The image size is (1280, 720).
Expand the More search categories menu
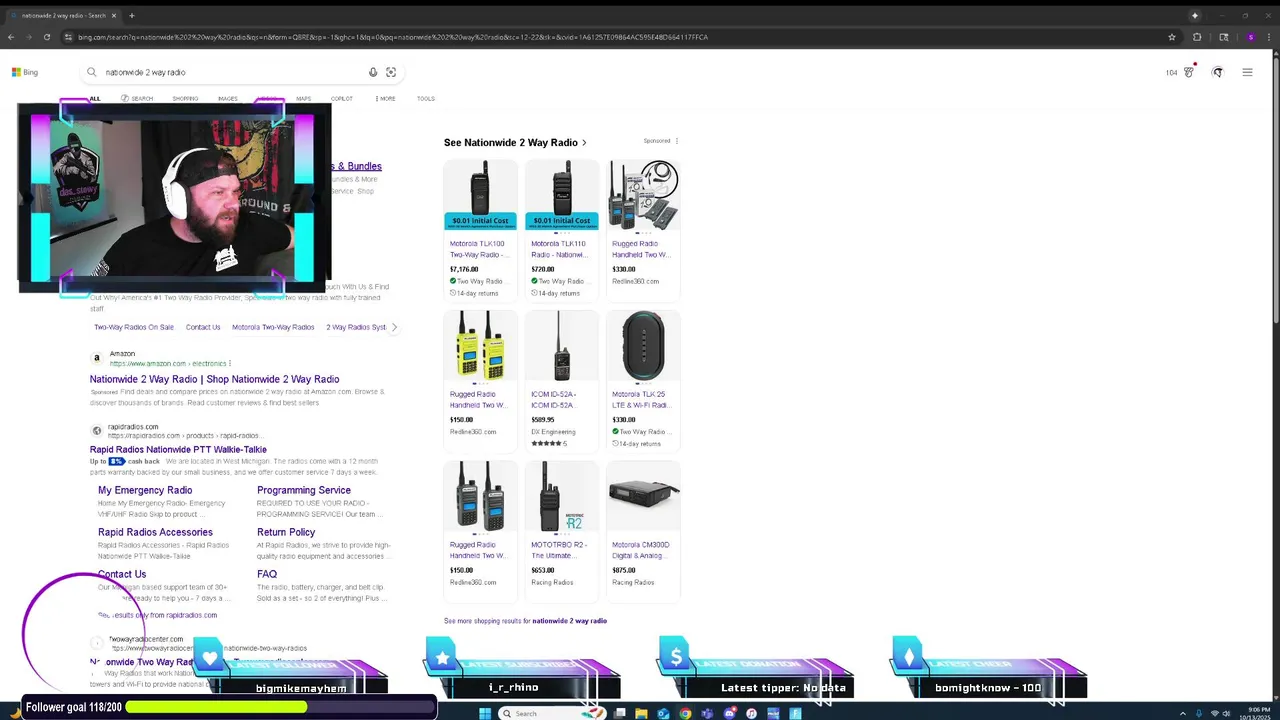[386, 99]
